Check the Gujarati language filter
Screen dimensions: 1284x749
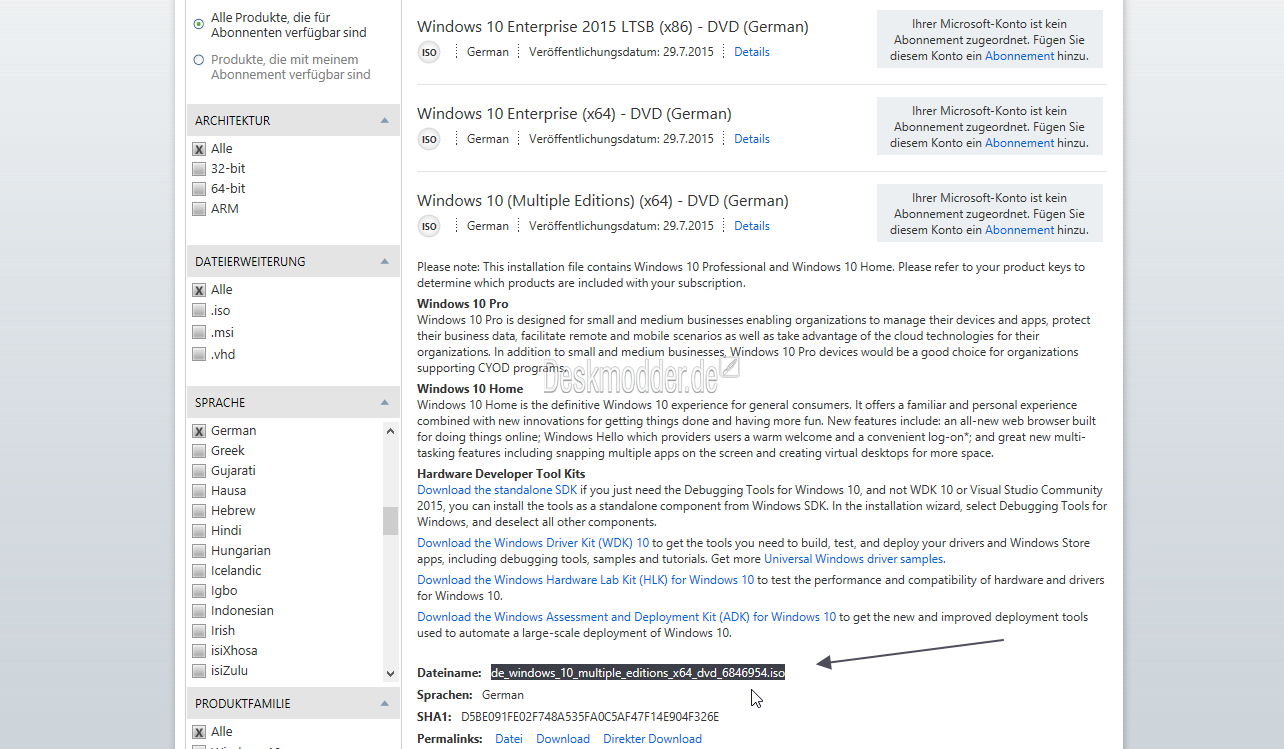coord(199,471)
